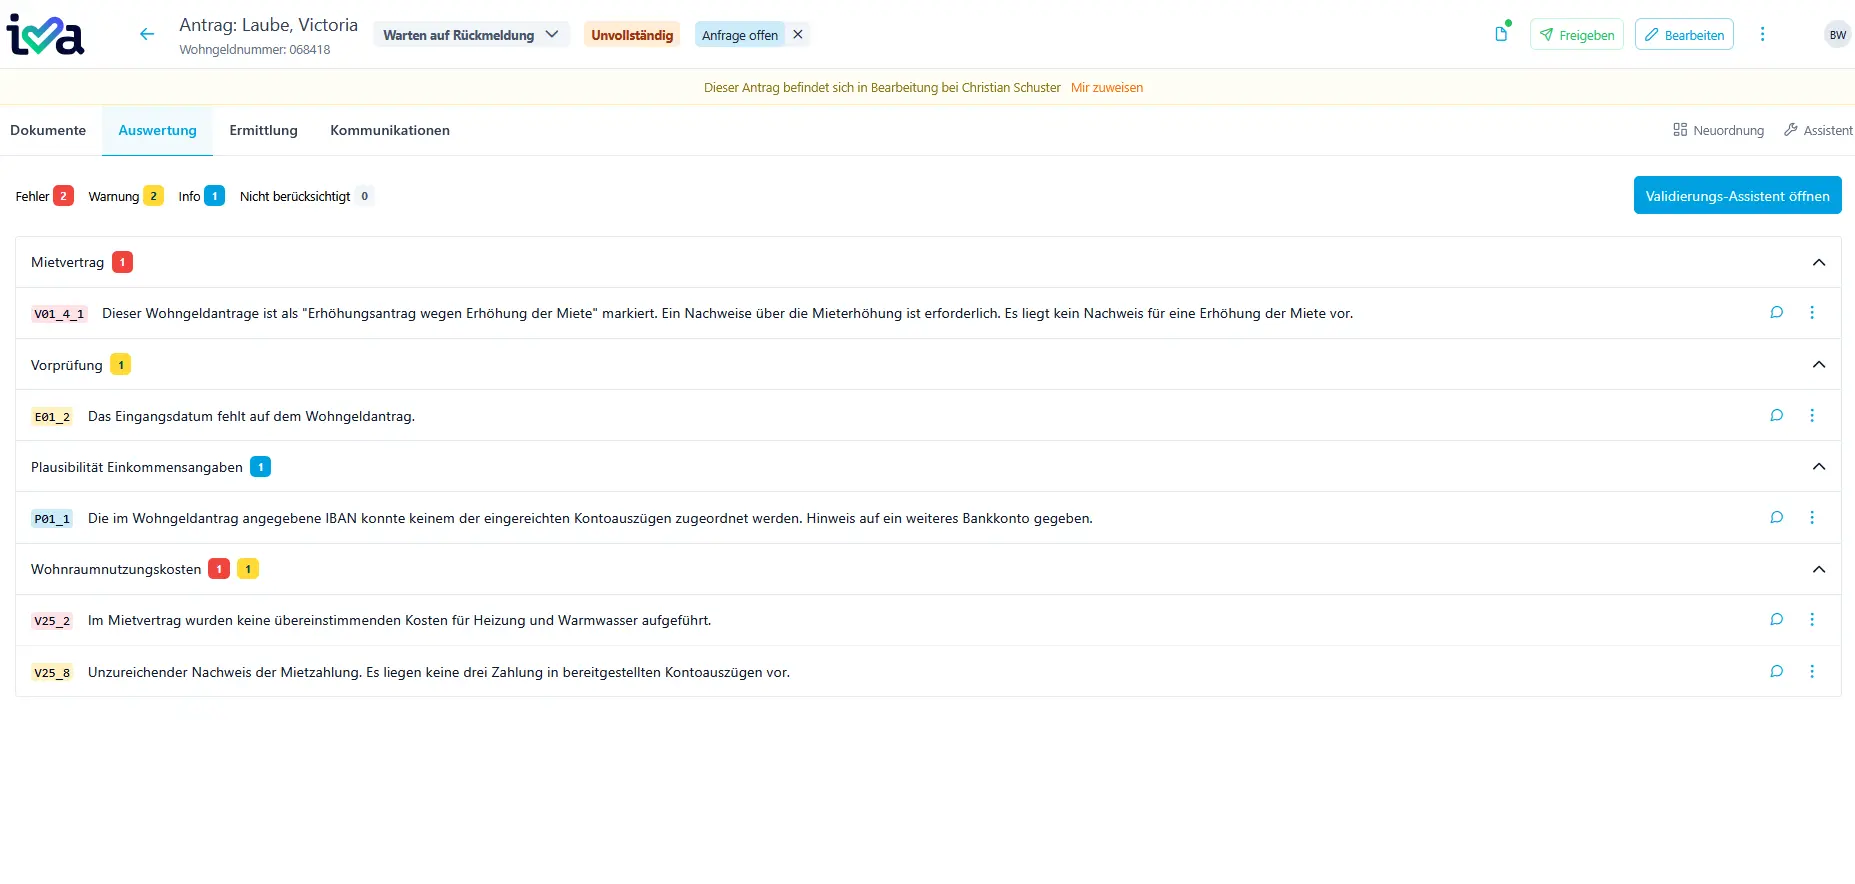This screenshot has width=1855, height=884.
Task: Open comment icon for V01_4_1 entry
Action: 1776,313
